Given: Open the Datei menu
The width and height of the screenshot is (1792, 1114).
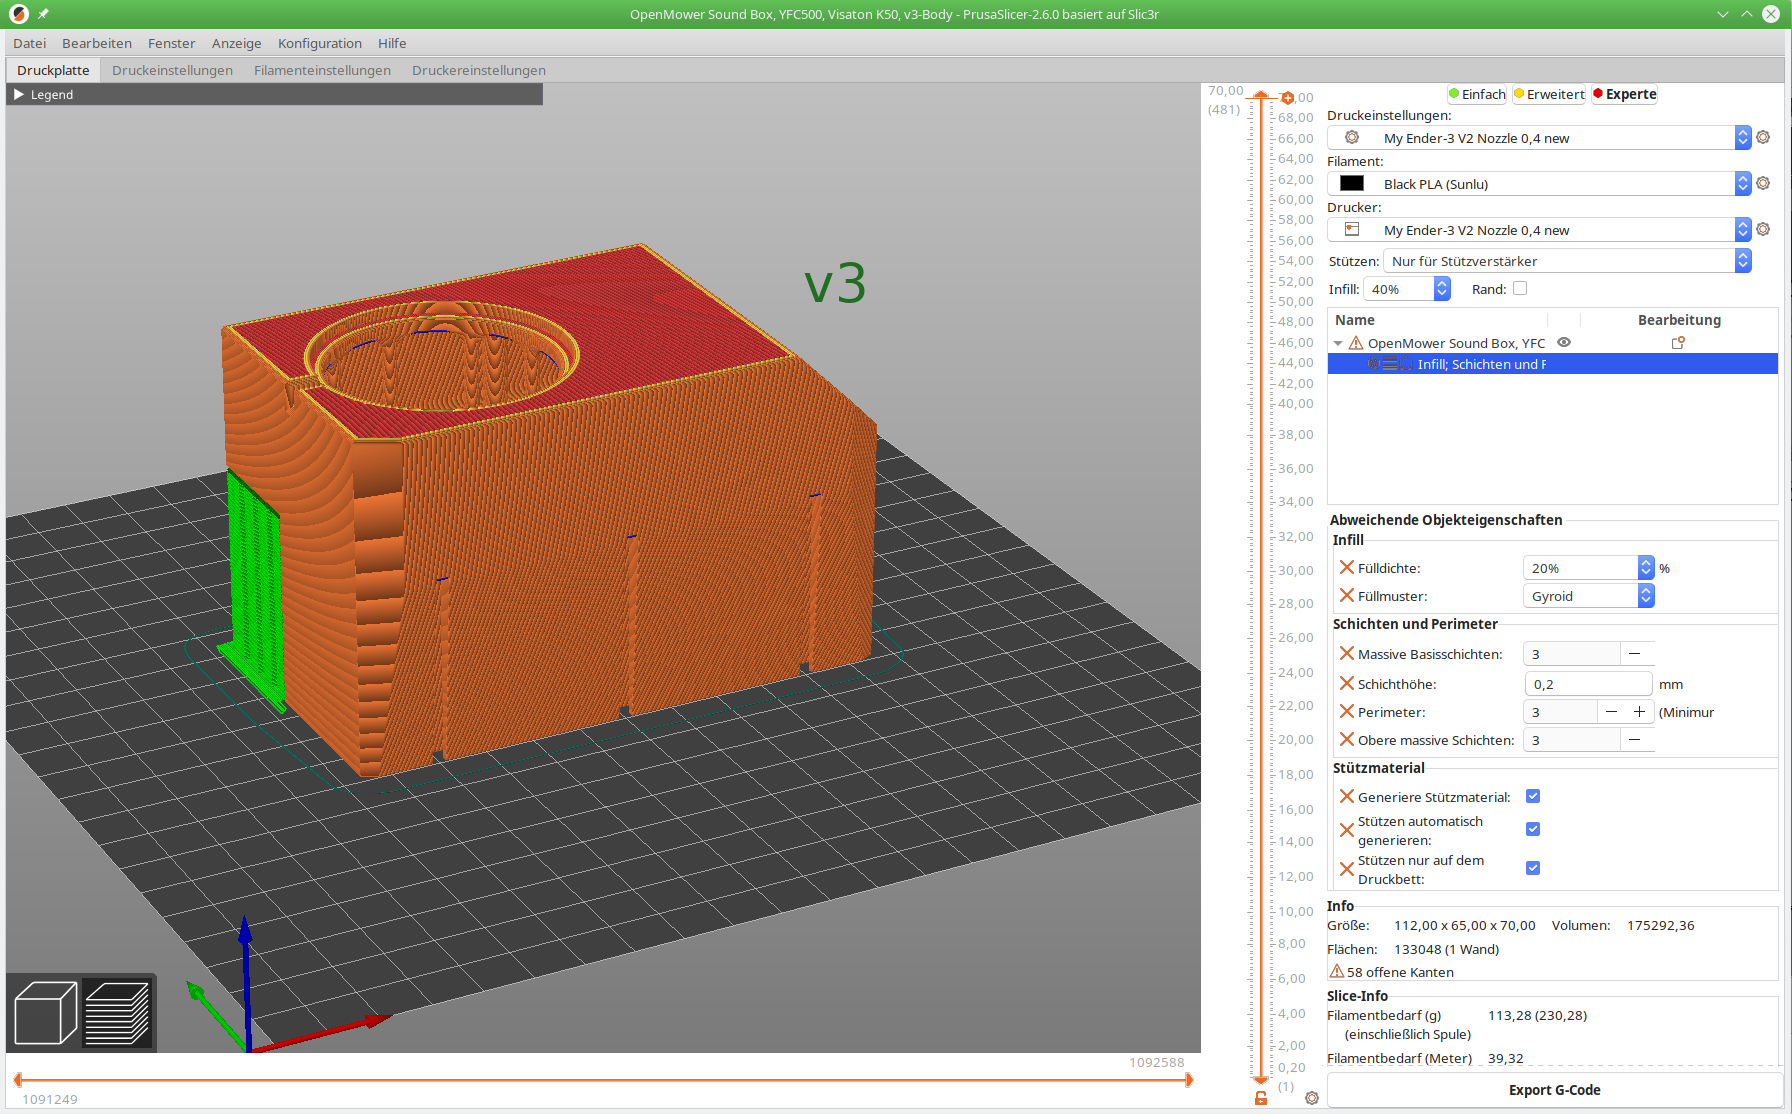Looking at the screenshot, I should [x=29, y=43].
